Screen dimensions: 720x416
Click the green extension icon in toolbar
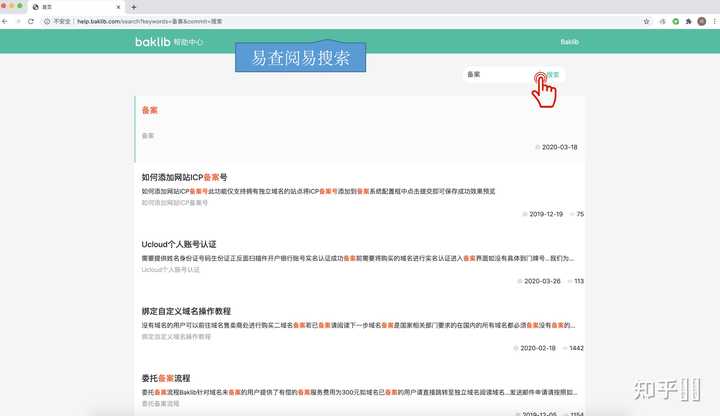tap(675, 21)
